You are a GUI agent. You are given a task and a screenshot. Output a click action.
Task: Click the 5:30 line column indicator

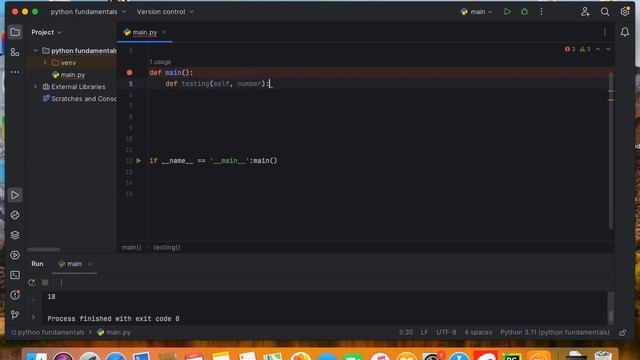point(406,333)
